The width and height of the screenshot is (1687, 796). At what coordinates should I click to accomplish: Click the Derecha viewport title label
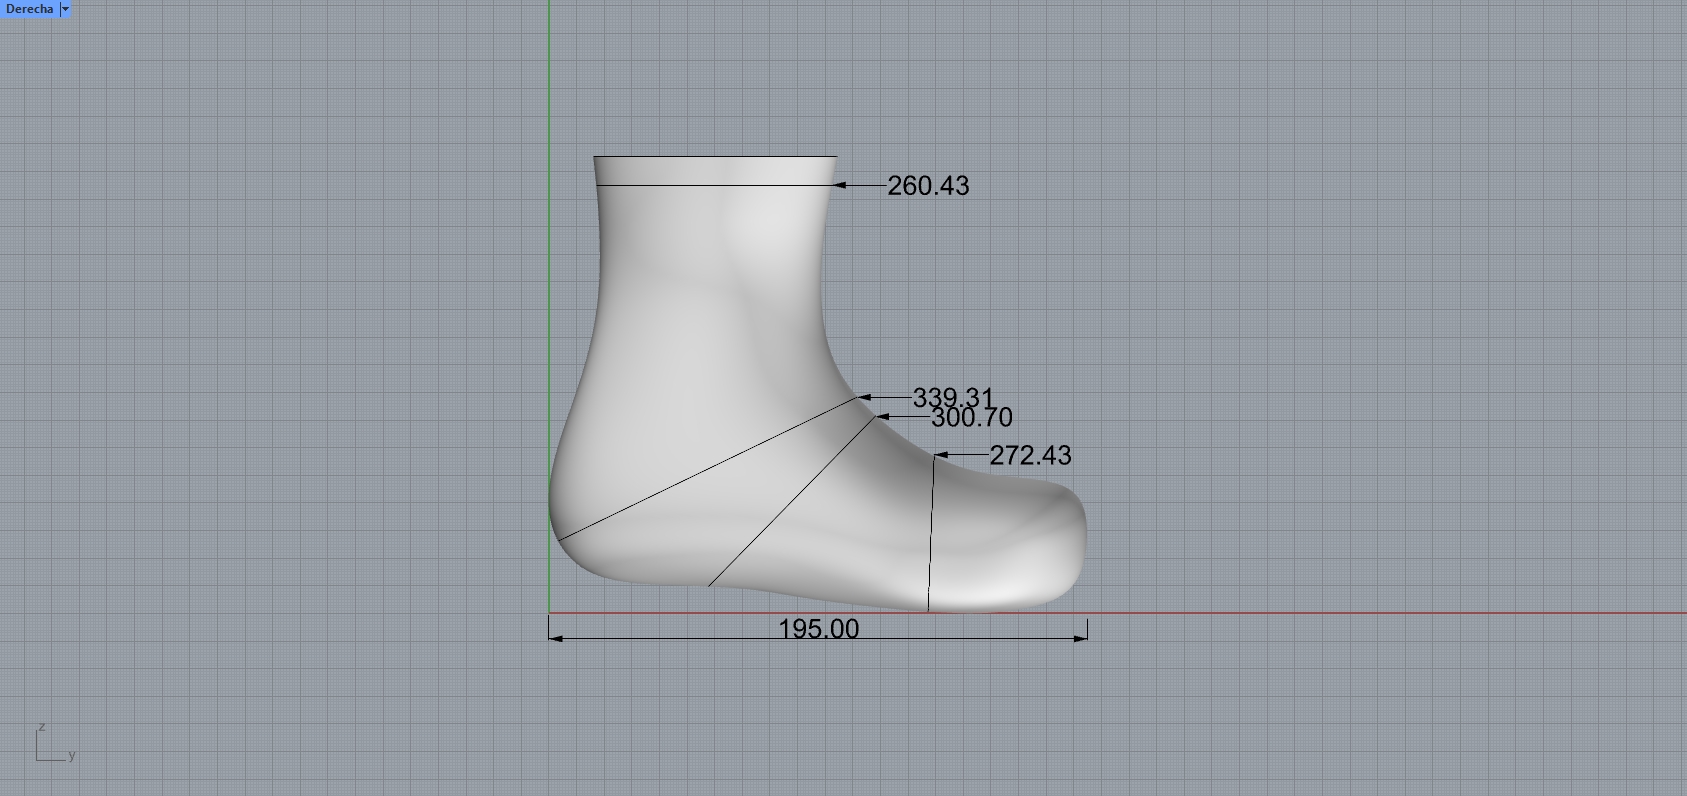tap(29, 9)
